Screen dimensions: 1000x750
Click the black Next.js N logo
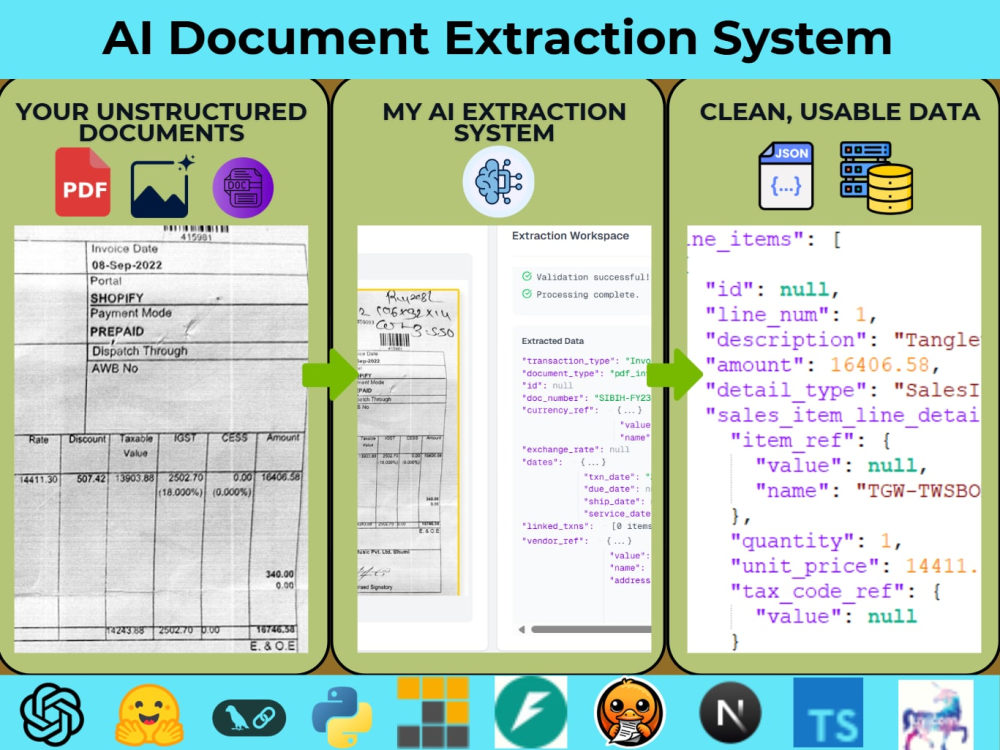[730, 713]
